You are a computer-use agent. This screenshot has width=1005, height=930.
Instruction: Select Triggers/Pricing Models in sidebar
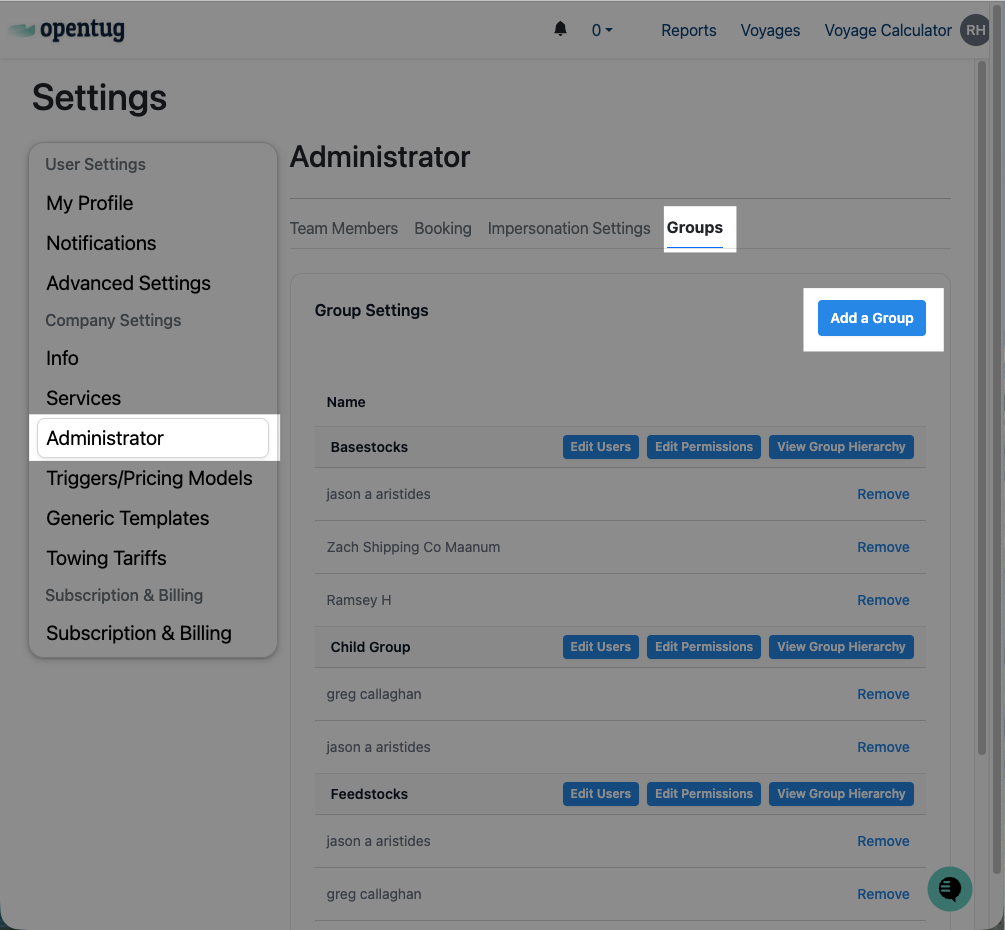click(x=149, y=478)
